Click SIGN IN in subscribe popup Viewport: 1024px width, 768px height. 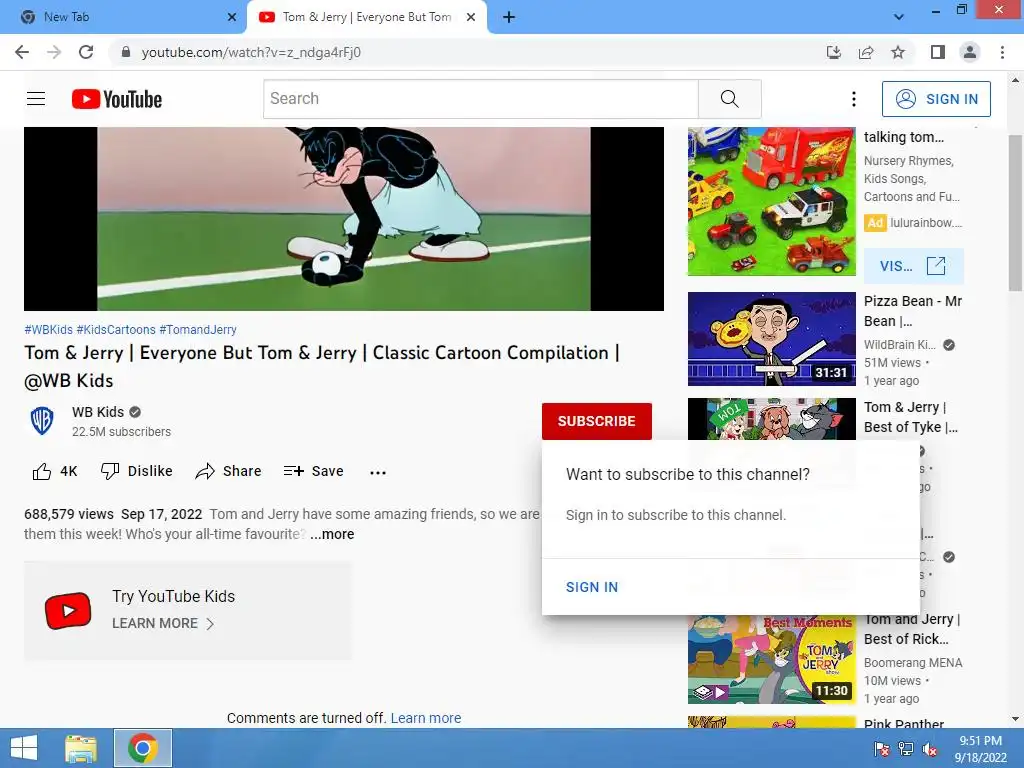592,587
